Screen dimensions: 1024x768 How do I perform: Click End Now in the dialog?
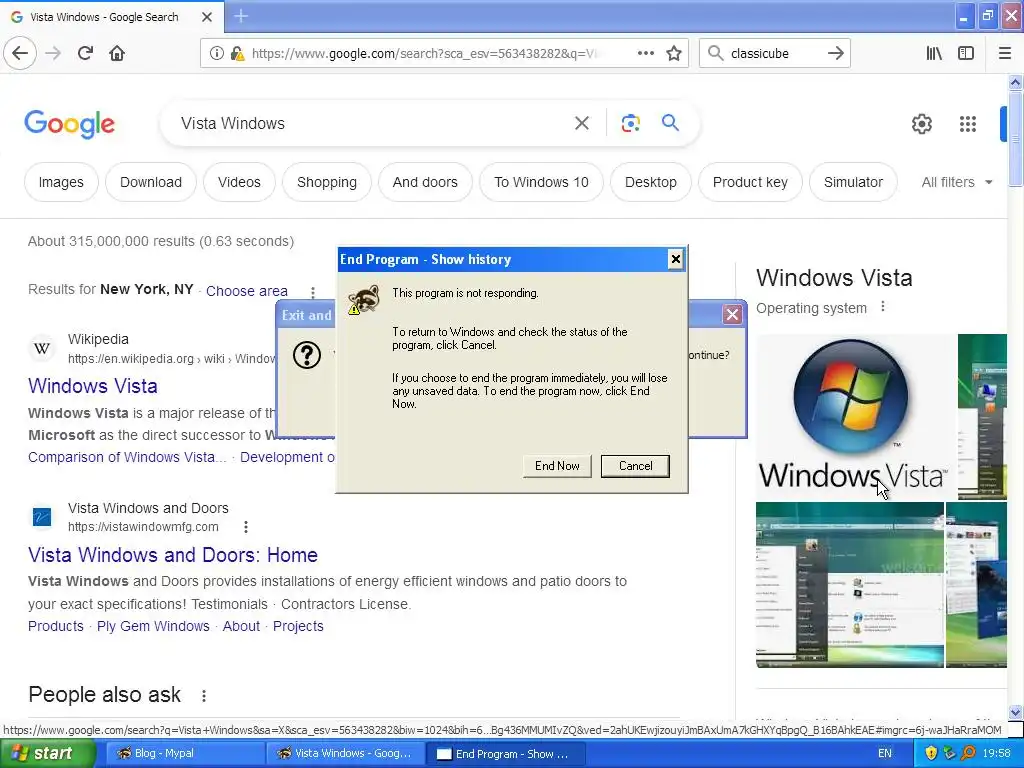557,466
